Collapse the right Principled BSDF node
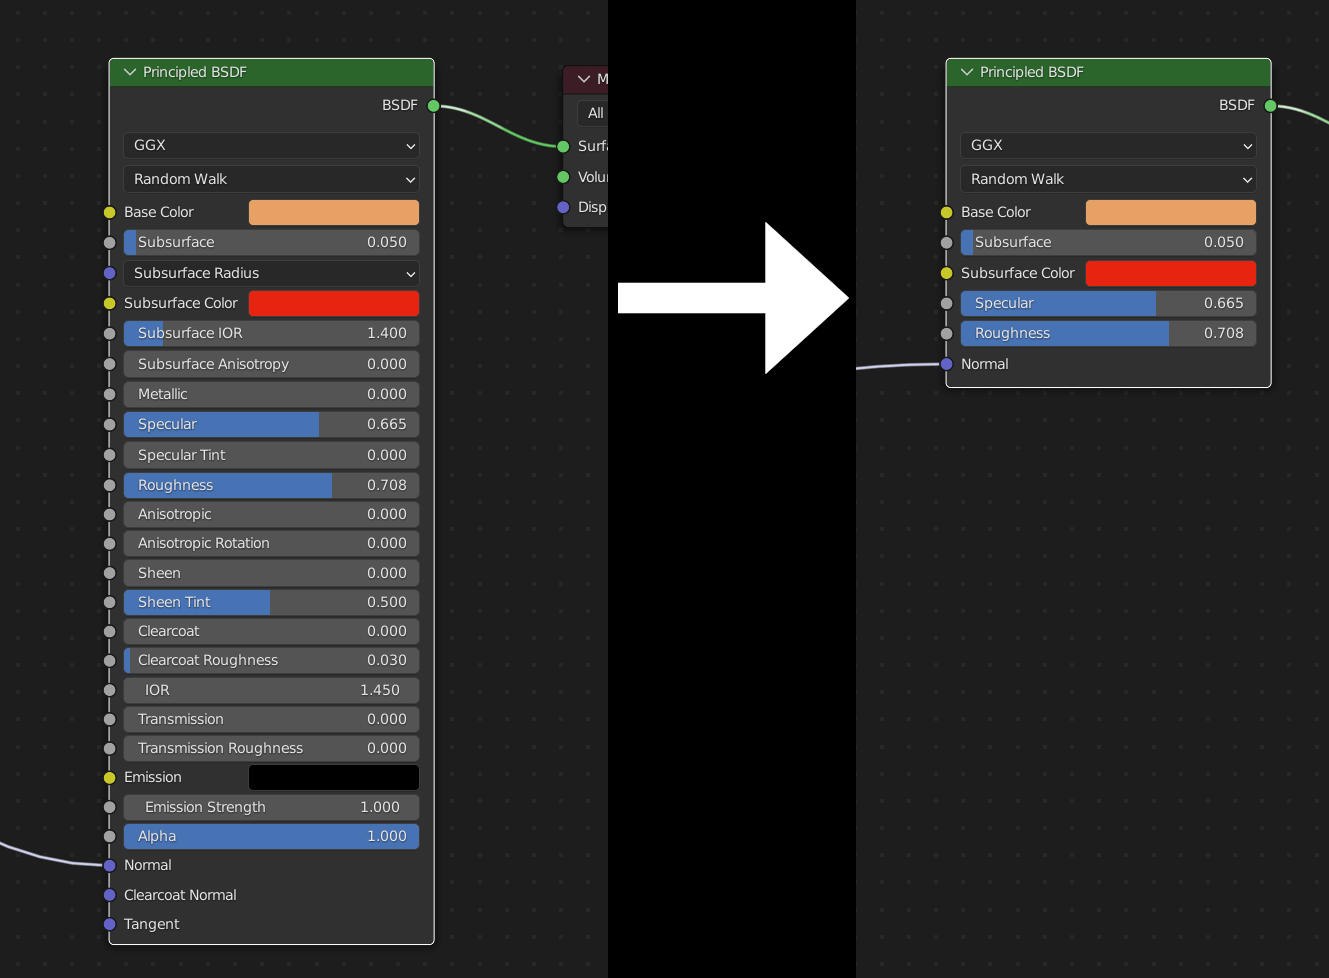The height and width of the screenshot is (978, 1329). 967,72
